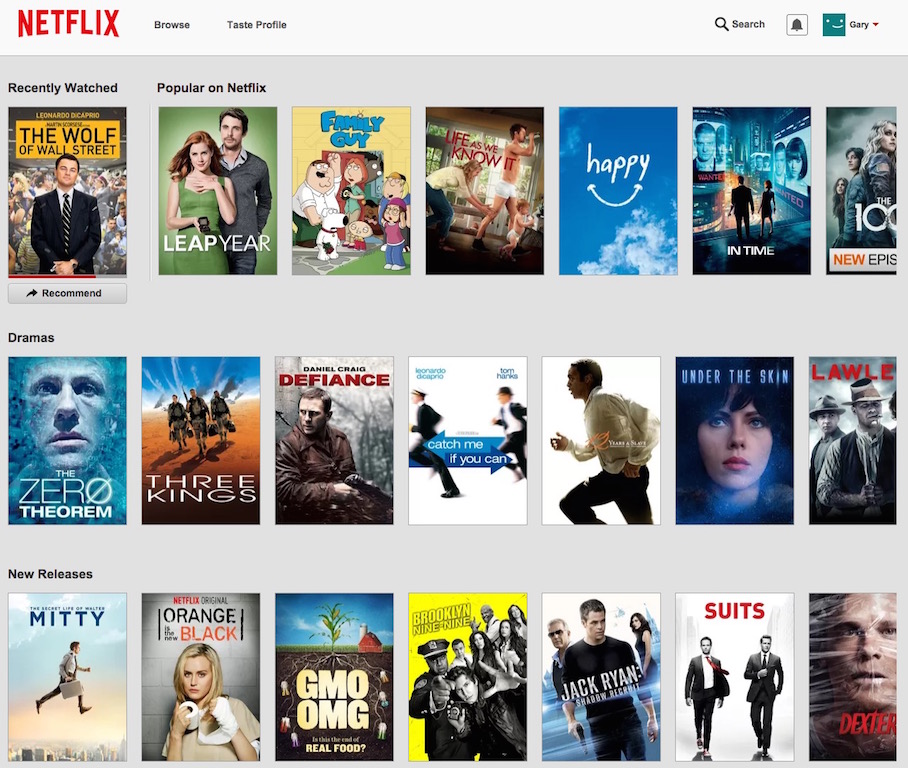This screenshot has width=908, height=768.
Task: Select the Recently Watched heading
Action: [x=63, y=88]
